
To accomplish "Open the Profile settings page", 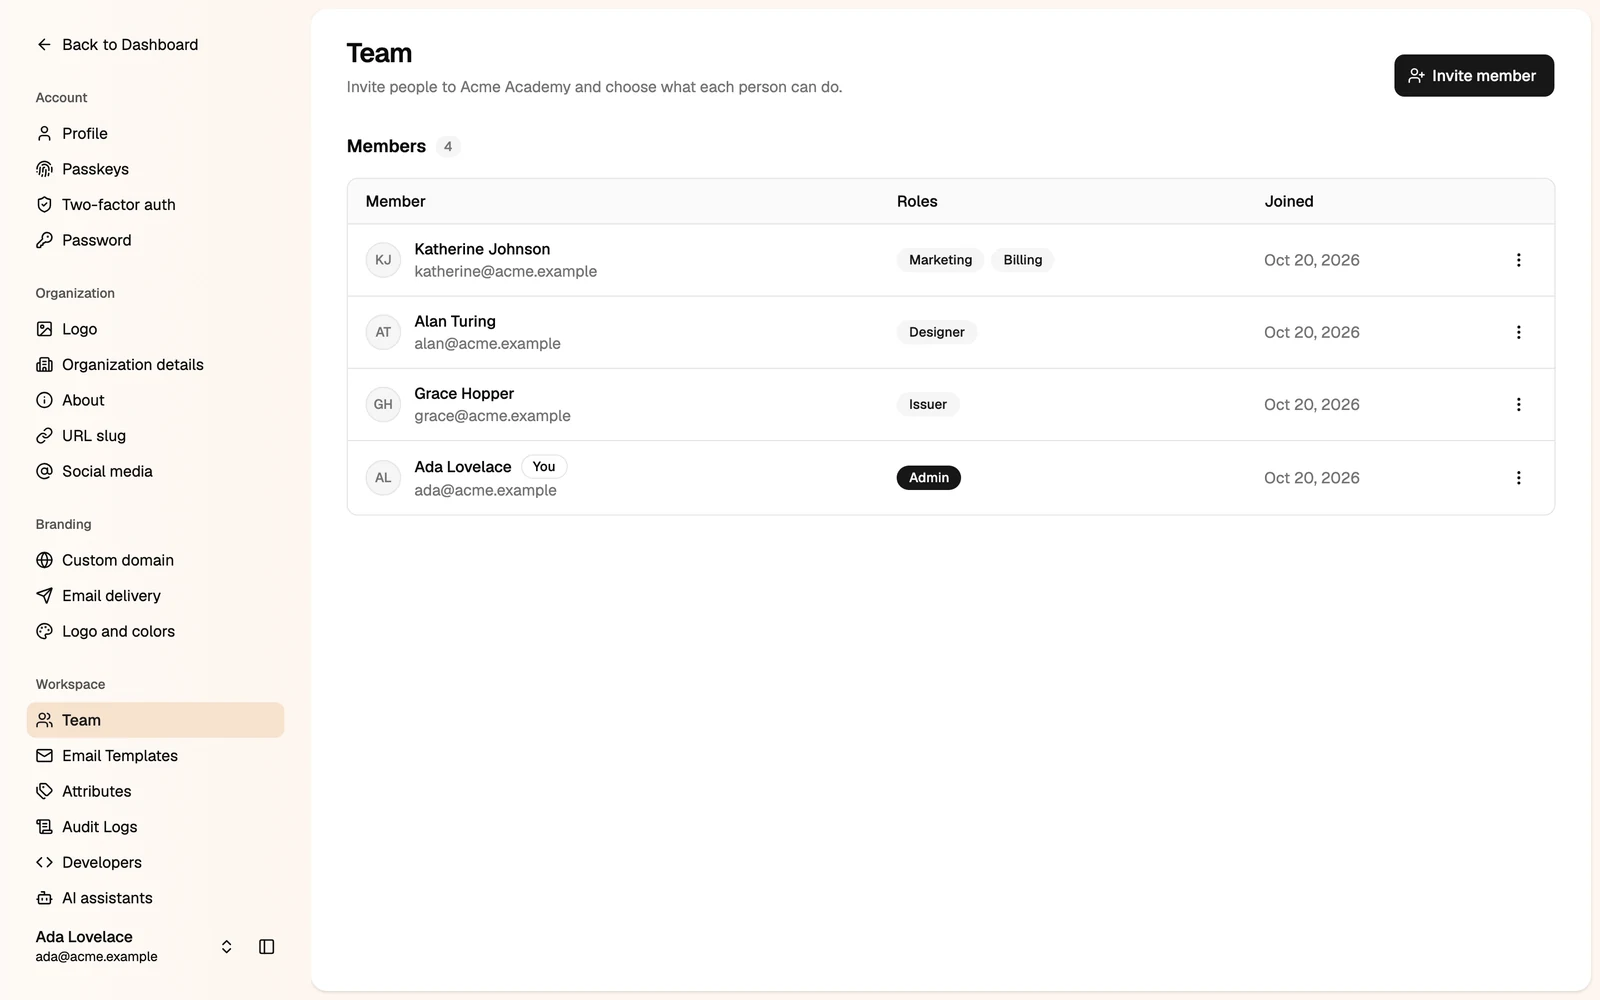I will [x=155, y=133].
